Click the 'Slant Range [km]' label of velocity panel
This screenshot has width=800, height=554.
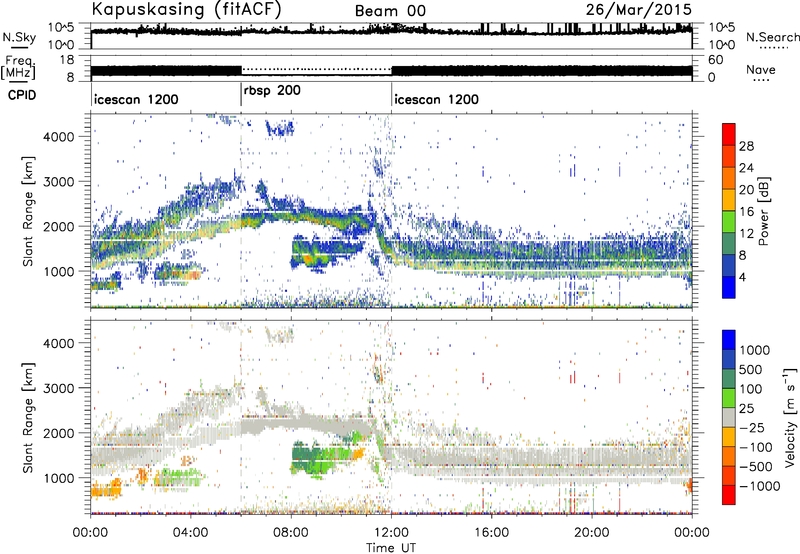tap(28, 418)
